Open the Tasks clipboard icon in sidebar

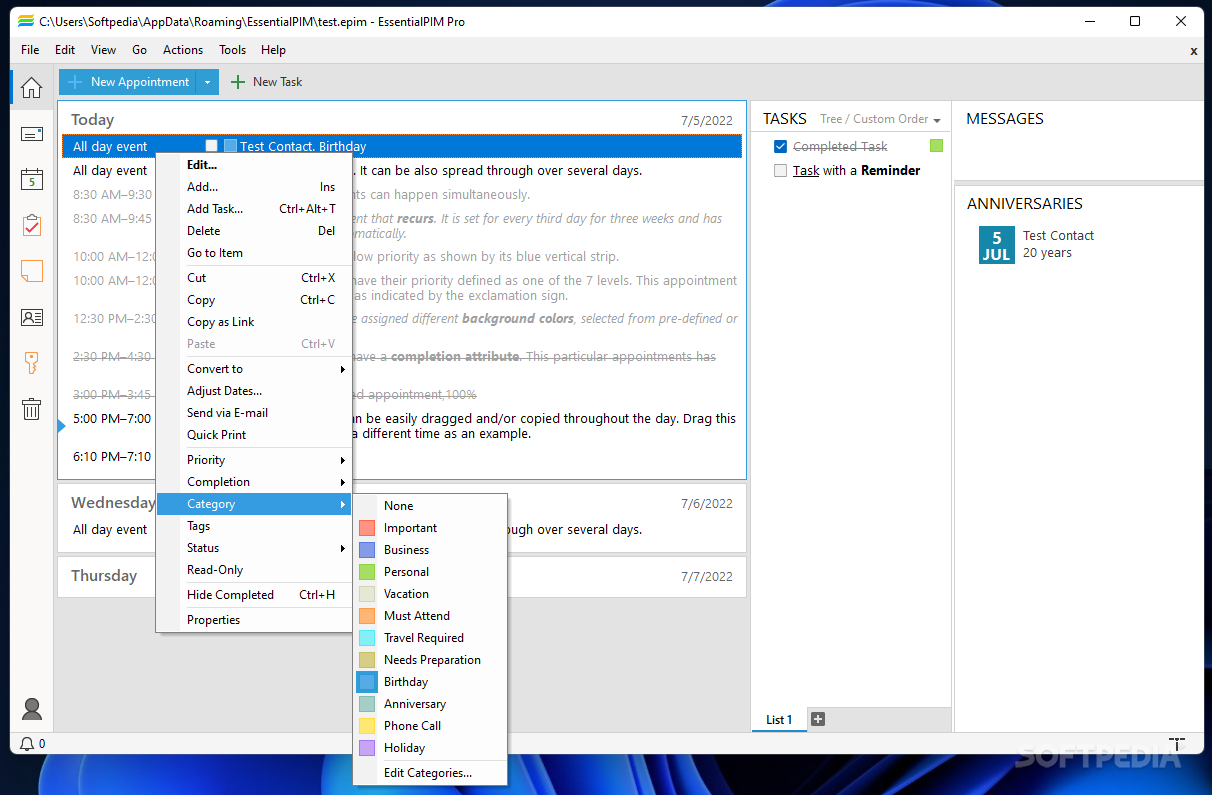(31, 225)
